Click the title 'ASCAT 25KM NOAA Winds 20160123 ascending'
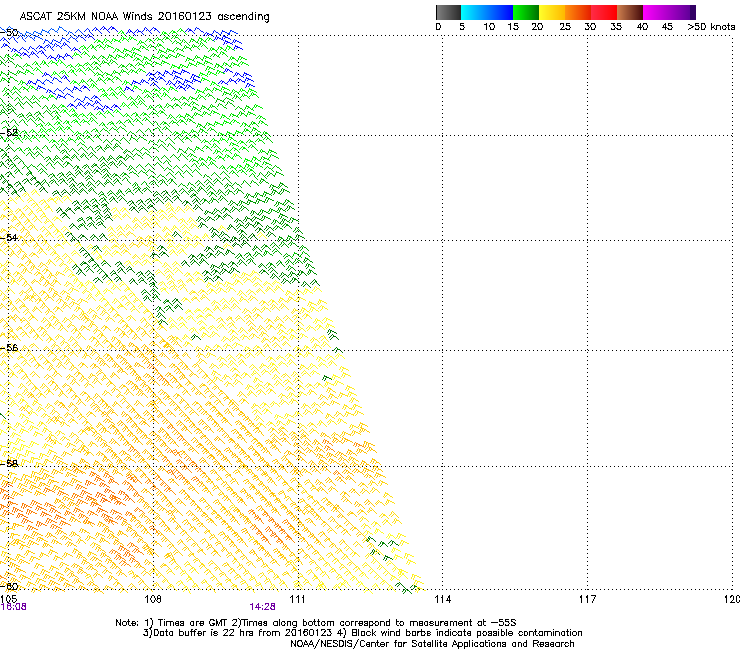The height and width of the screenshot is (650, 740). tap(144, 17)
